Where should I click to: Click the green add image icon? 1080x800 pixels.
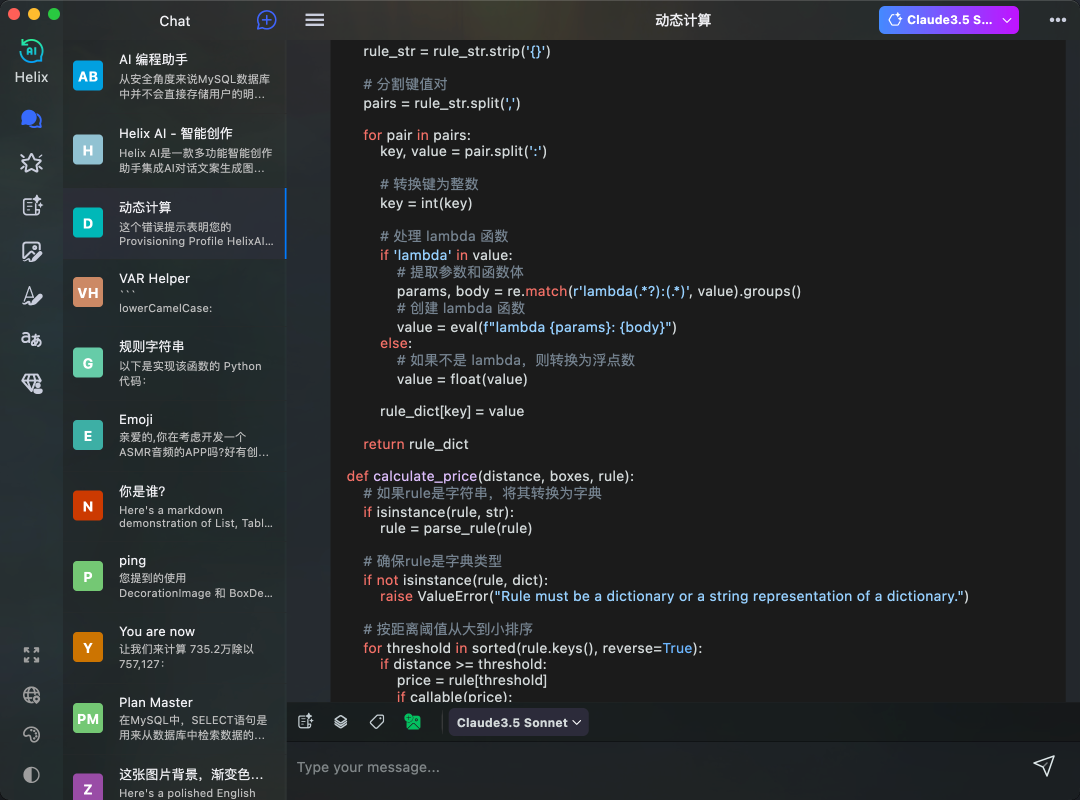click(413, 722)
